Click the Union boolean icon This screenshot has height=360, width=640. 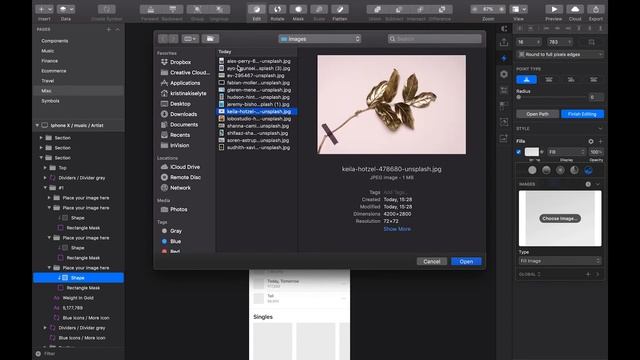tap(377, 9)
